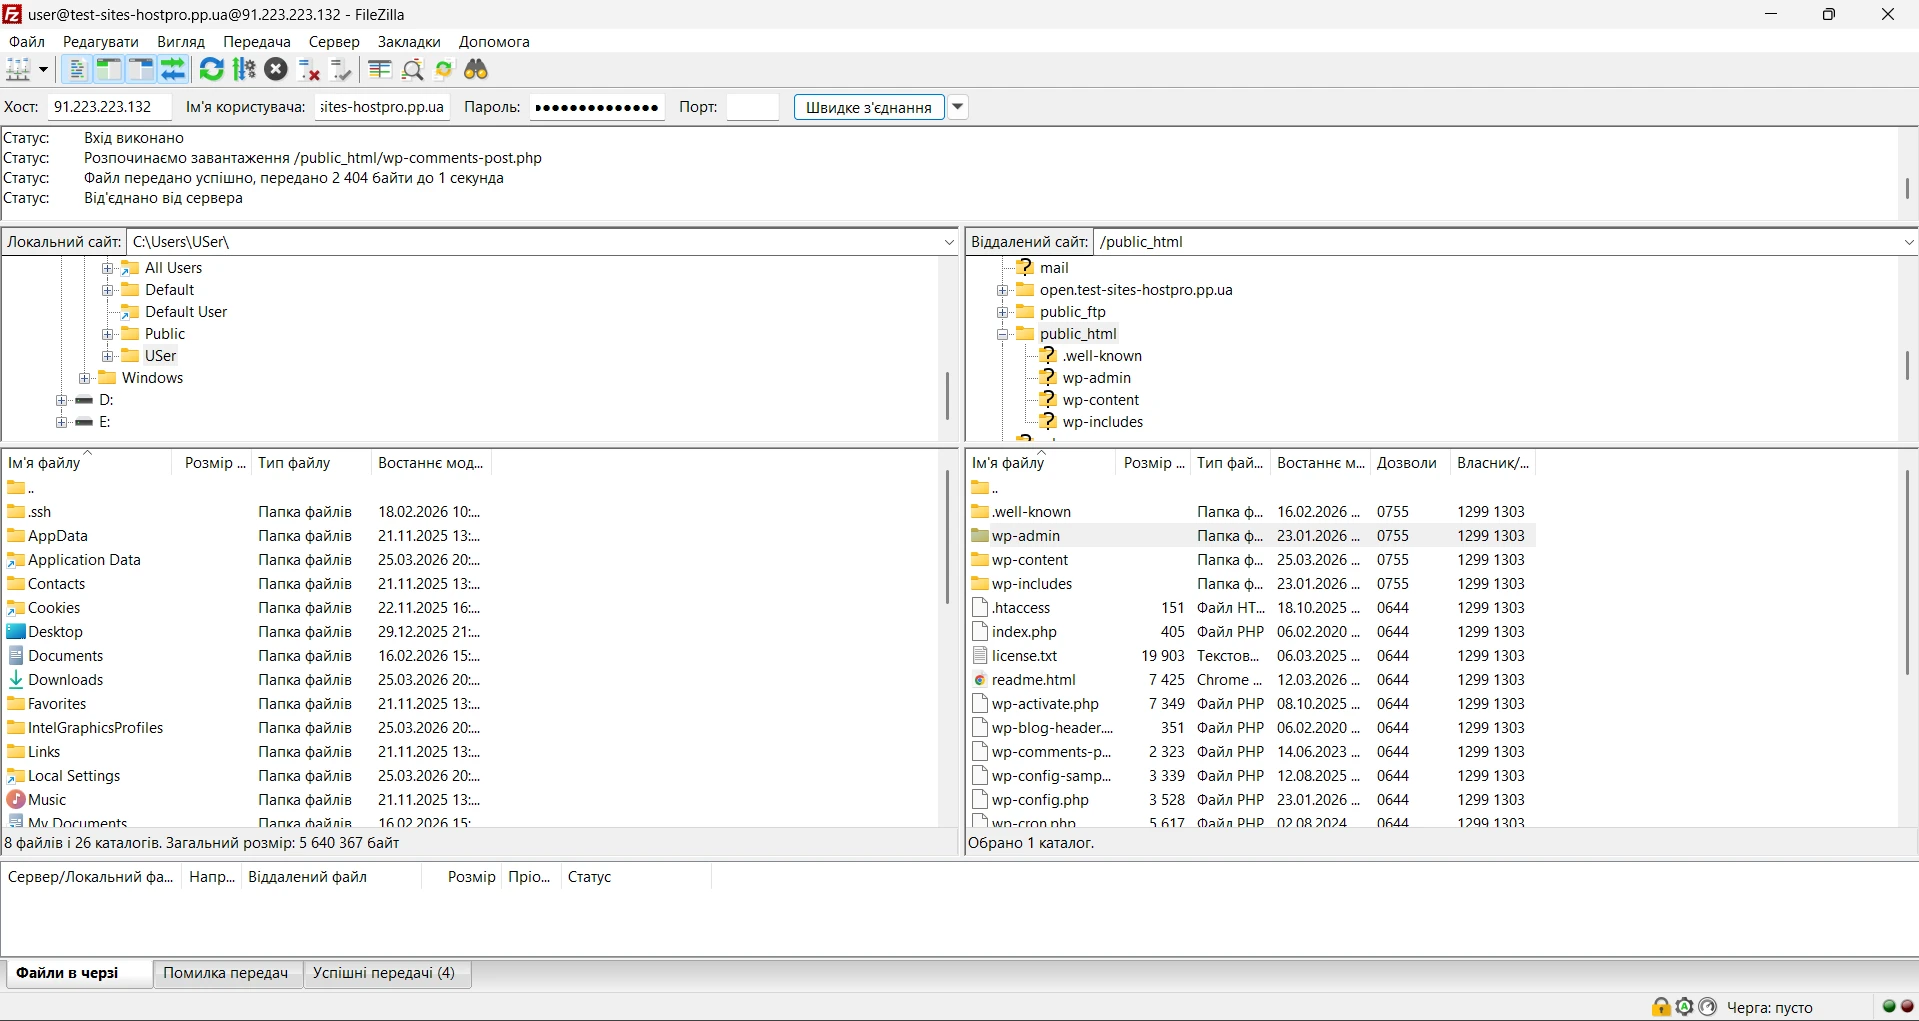Click the speed limit gauge icon
Image resolution: width=1919 pixels, height=1021 pixels.
(1708, 1007)
